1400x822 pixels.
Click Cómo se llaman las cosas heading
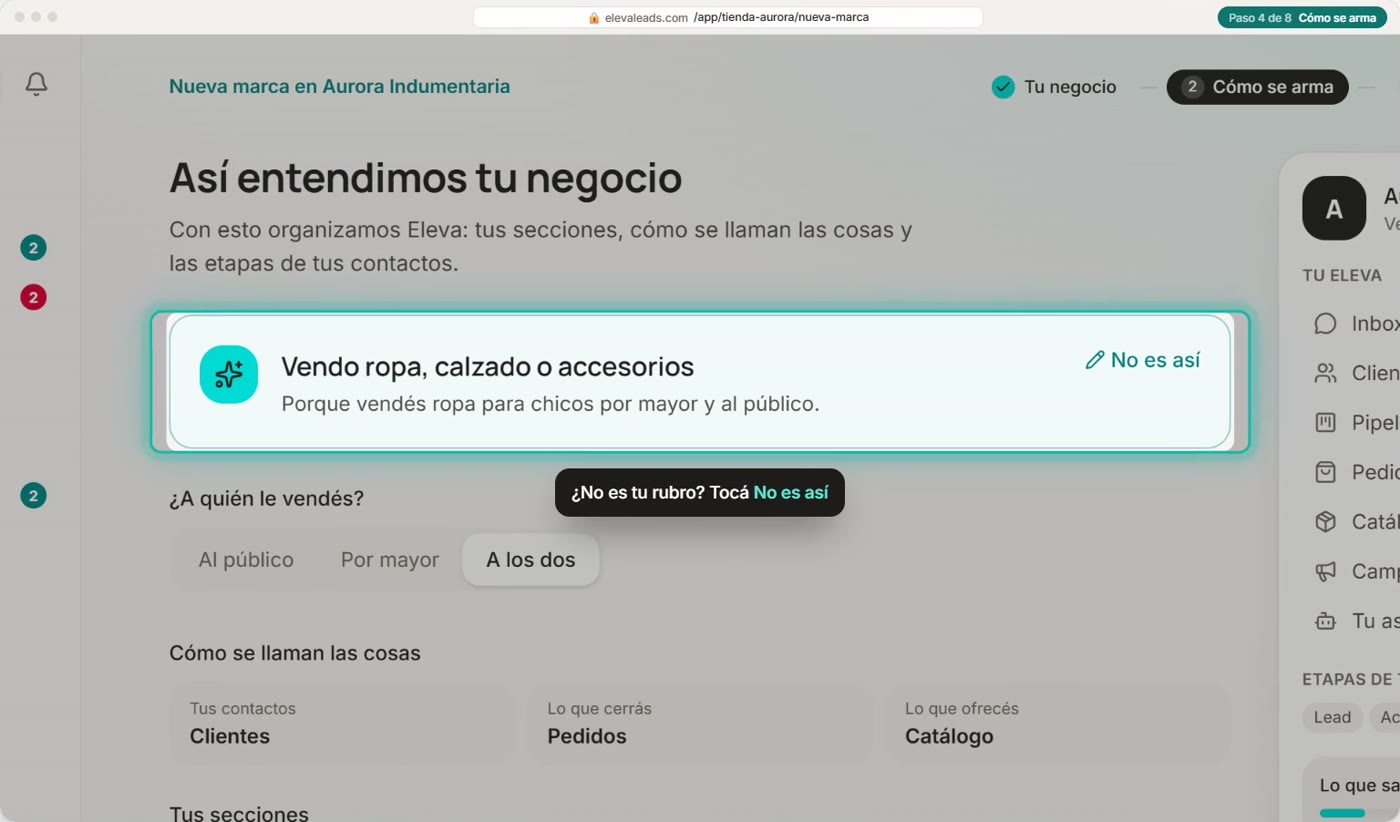(x=295, y=653)
